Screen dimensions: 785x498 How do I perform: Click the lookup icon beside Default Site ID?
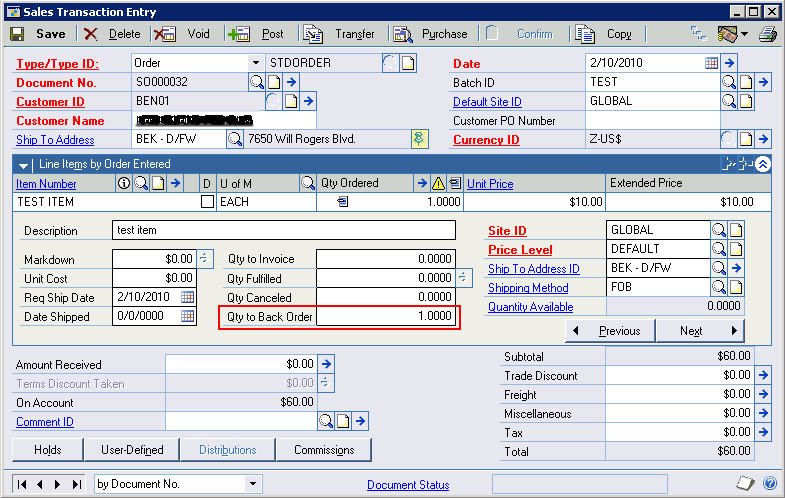(x=728, y=101)
